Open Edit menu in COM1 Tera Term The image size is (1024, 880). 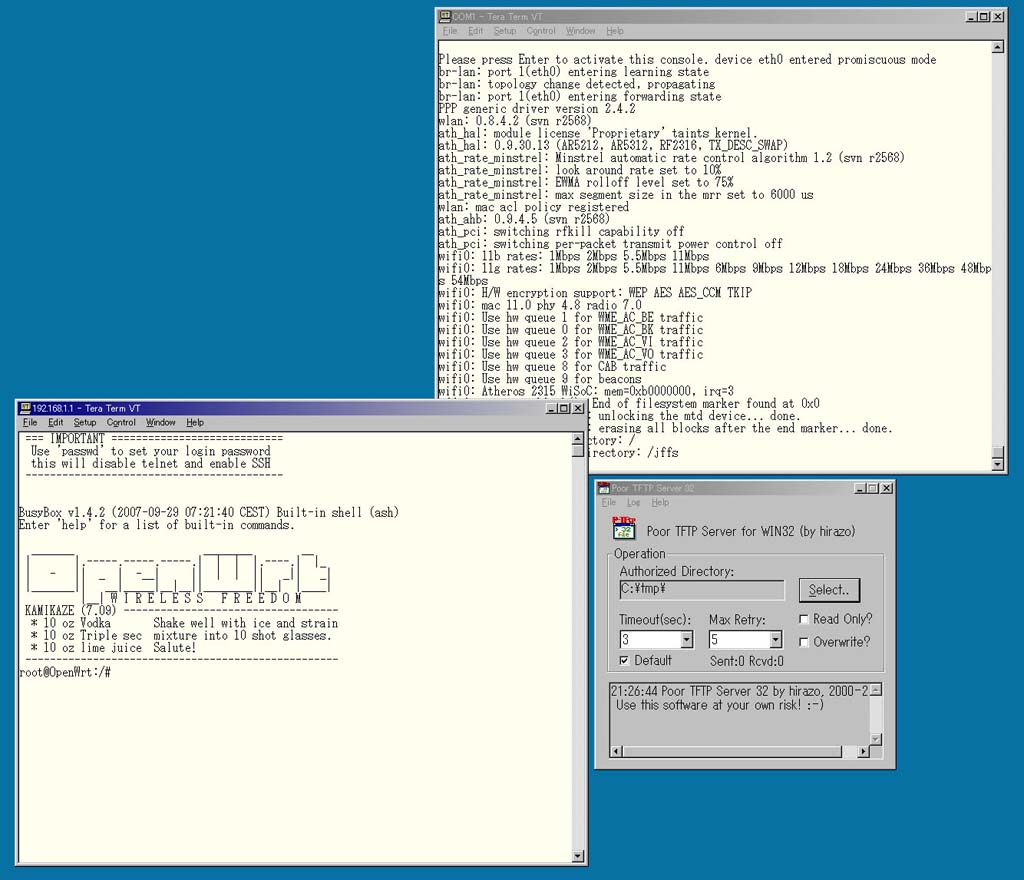[475, 31]
